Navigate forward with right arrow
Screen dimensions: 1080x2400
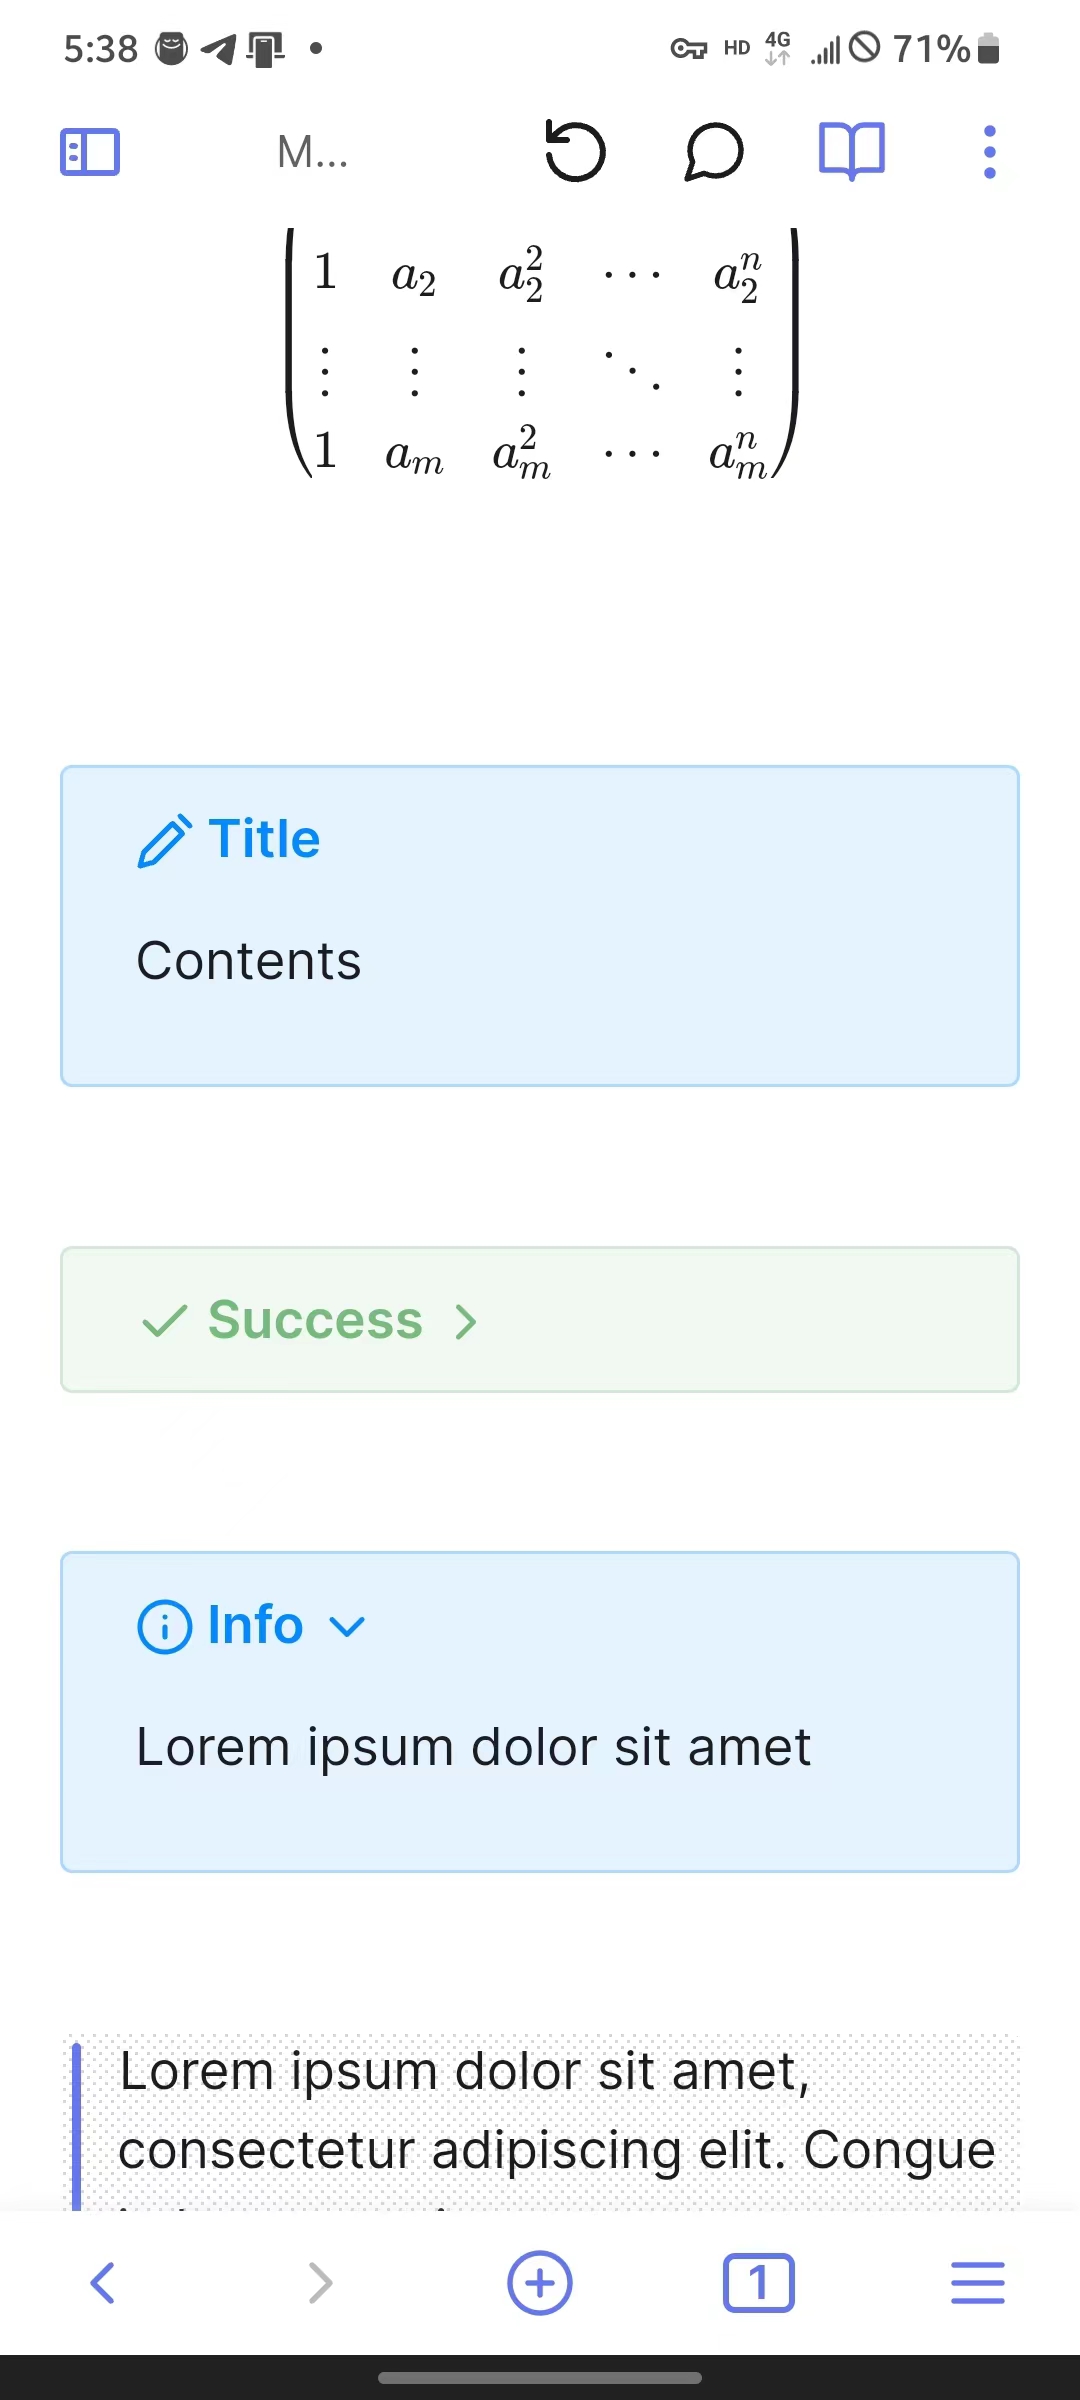click(x=320, y=2283)
